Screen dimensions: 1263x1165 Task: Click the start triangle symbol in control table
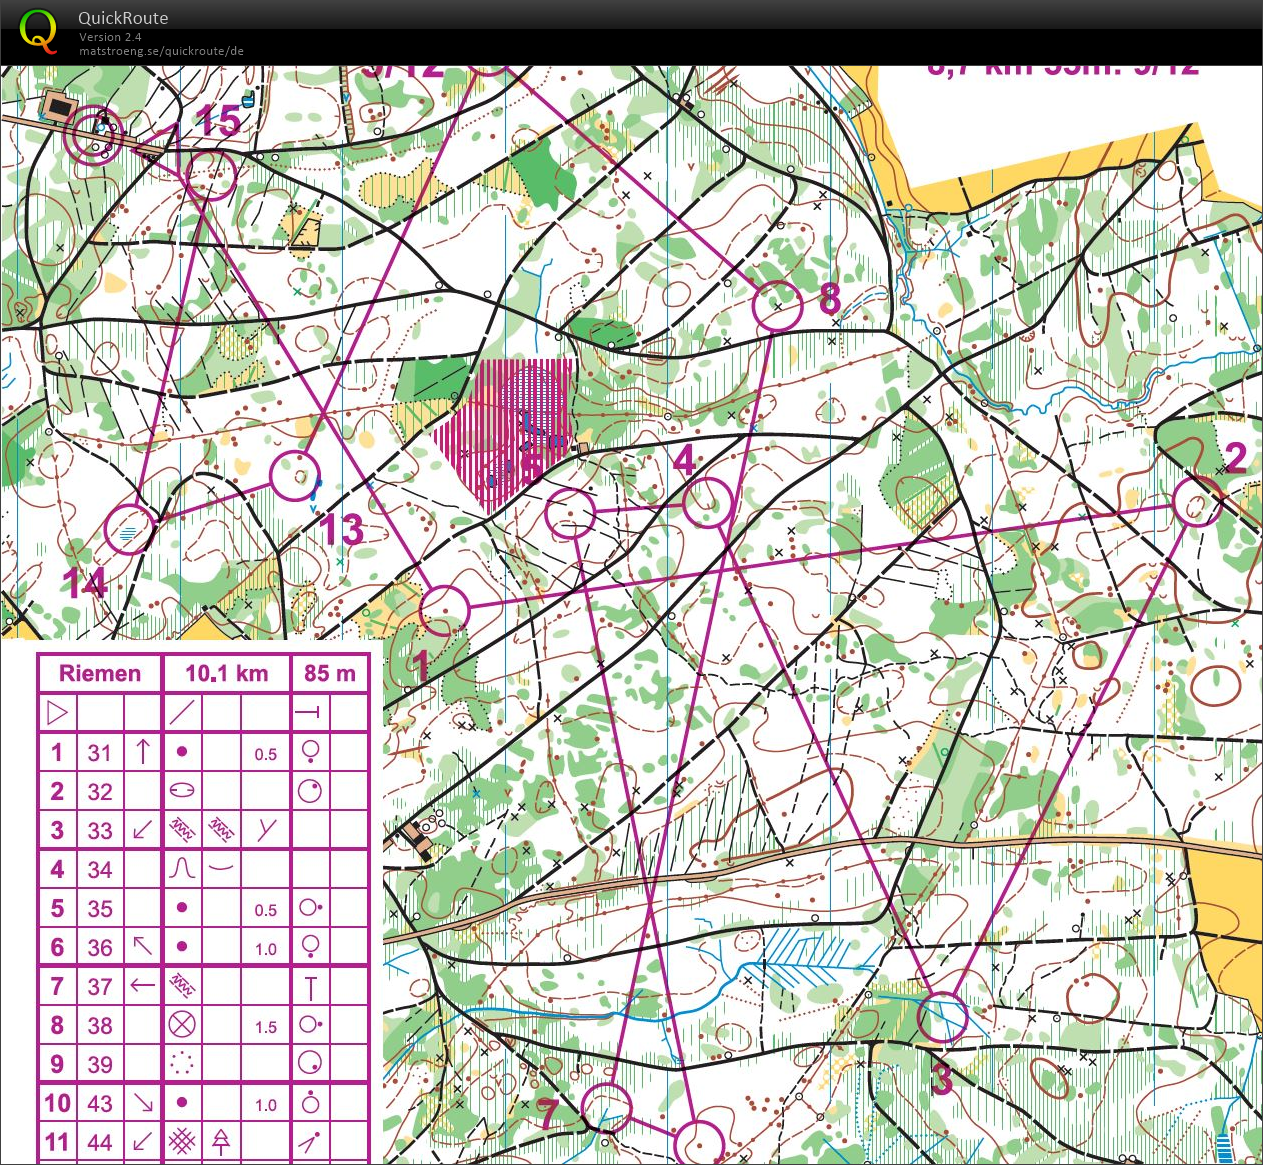point(57,713)
